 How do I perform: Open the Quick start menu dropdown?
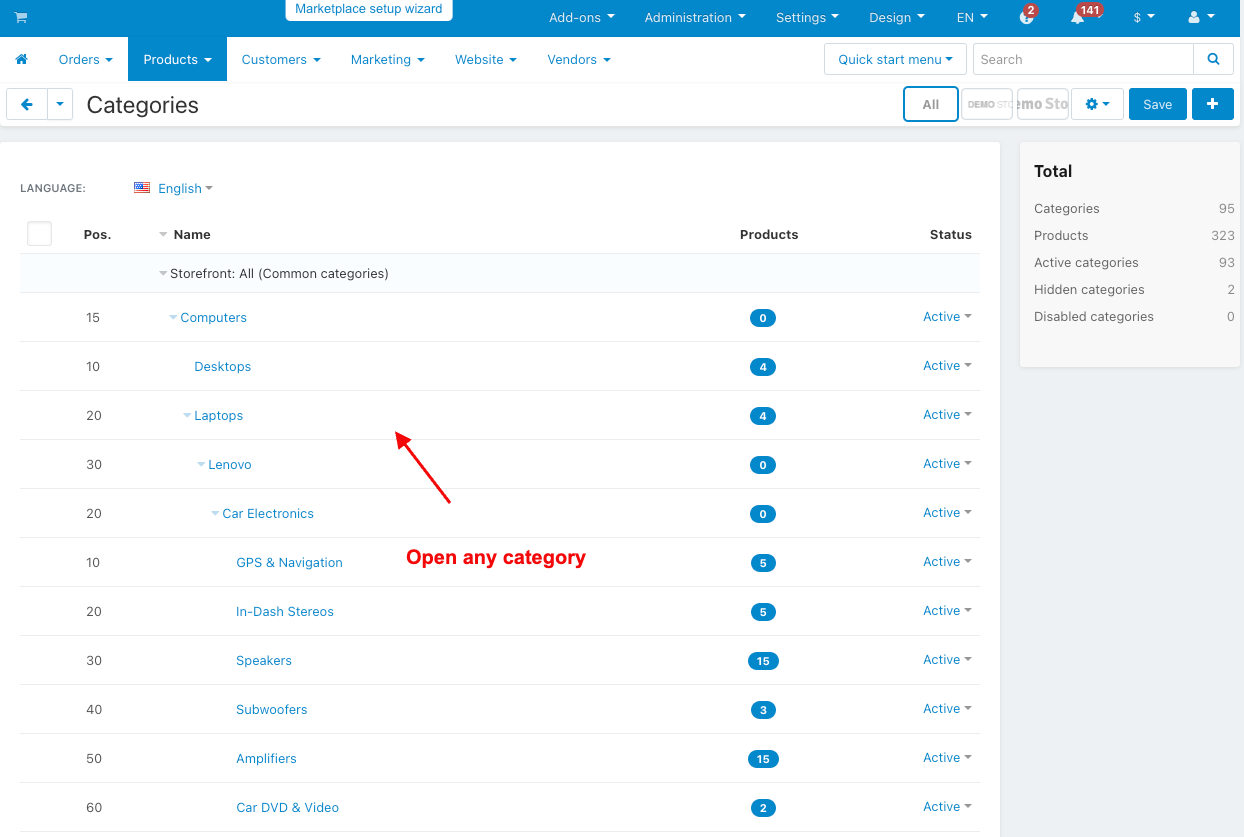(x=896, y=59)
